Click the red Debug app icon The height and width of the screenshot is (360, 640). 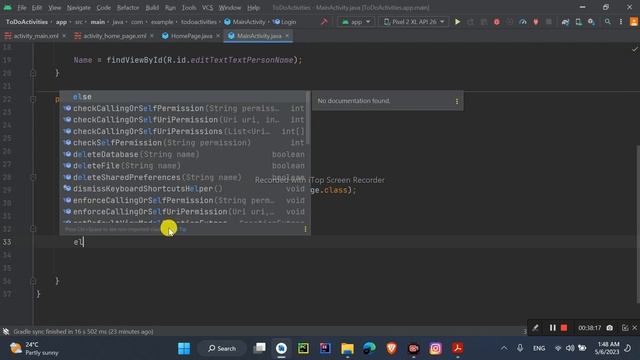pyautogui.click(x=496, y=22)
